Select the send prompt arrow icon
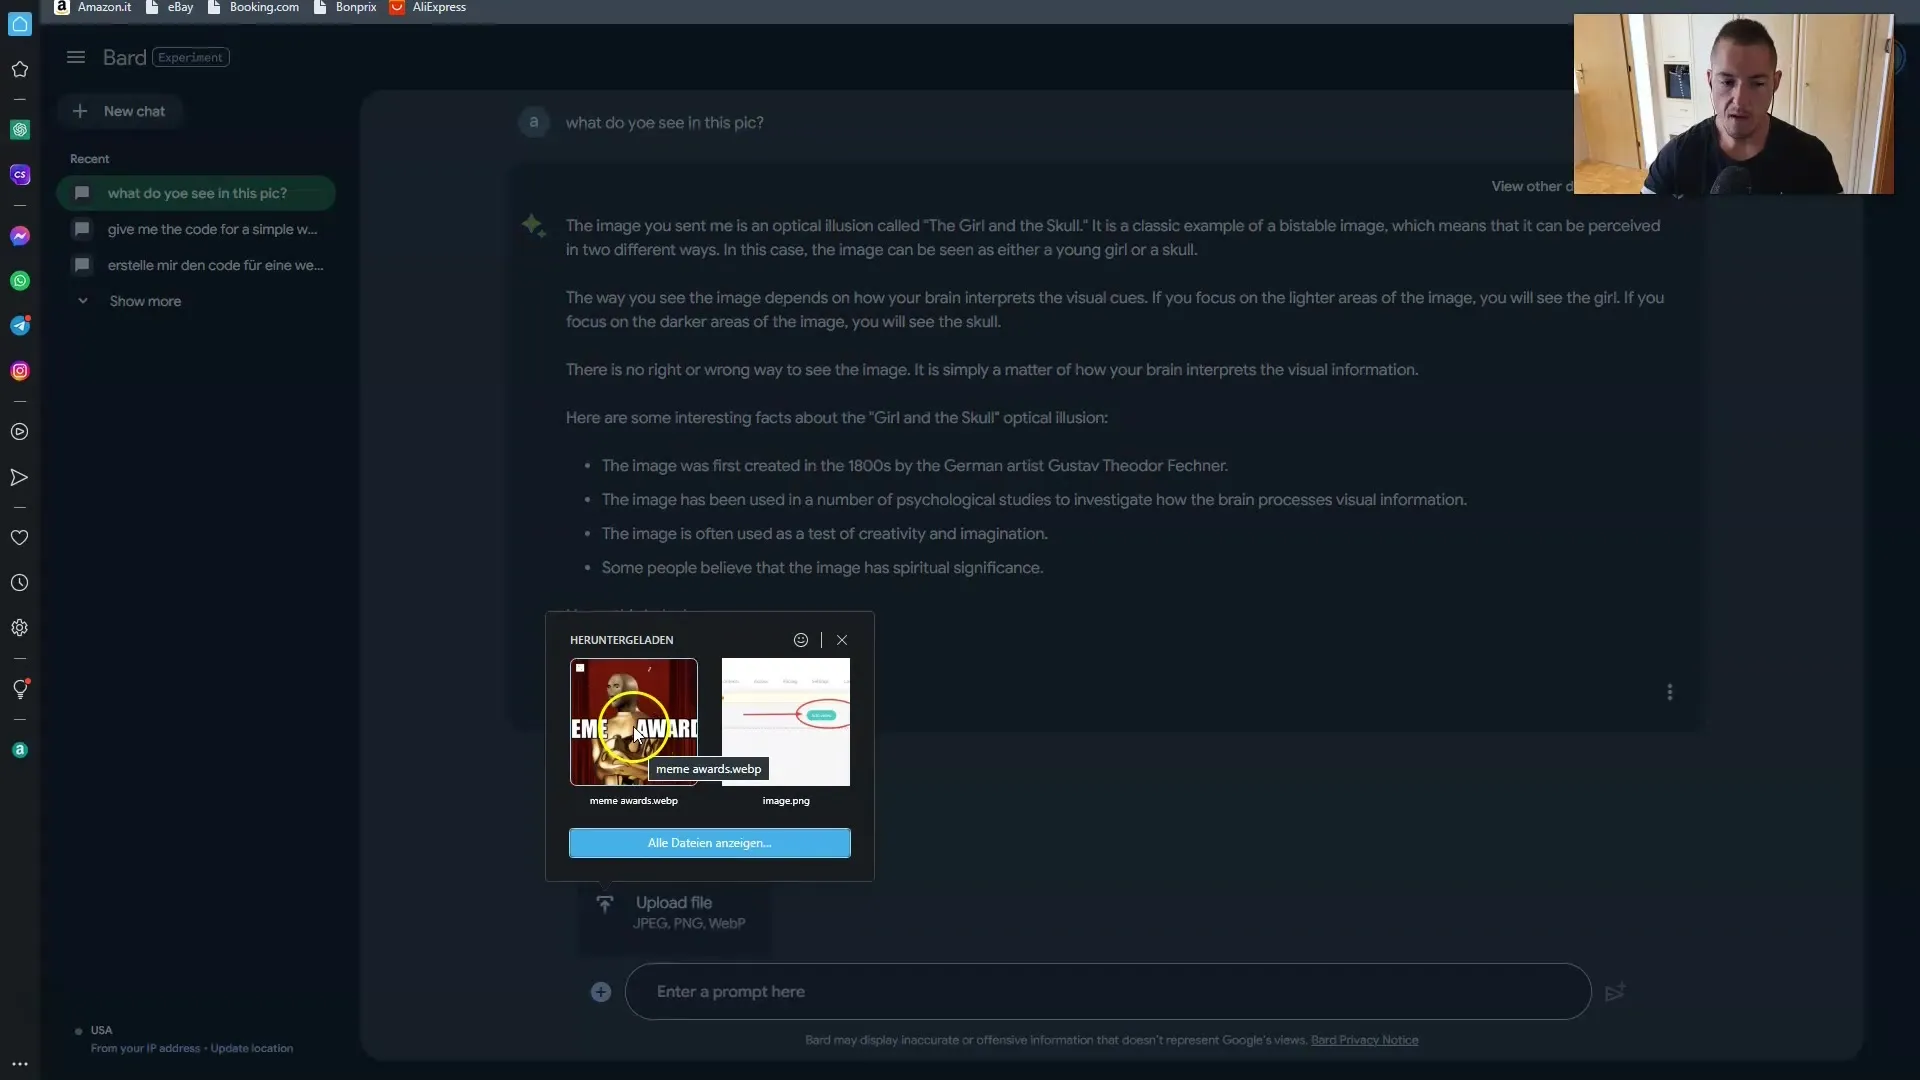Image resolution: width=1920 pixels, height=1080 pixels. point(1614,992)
